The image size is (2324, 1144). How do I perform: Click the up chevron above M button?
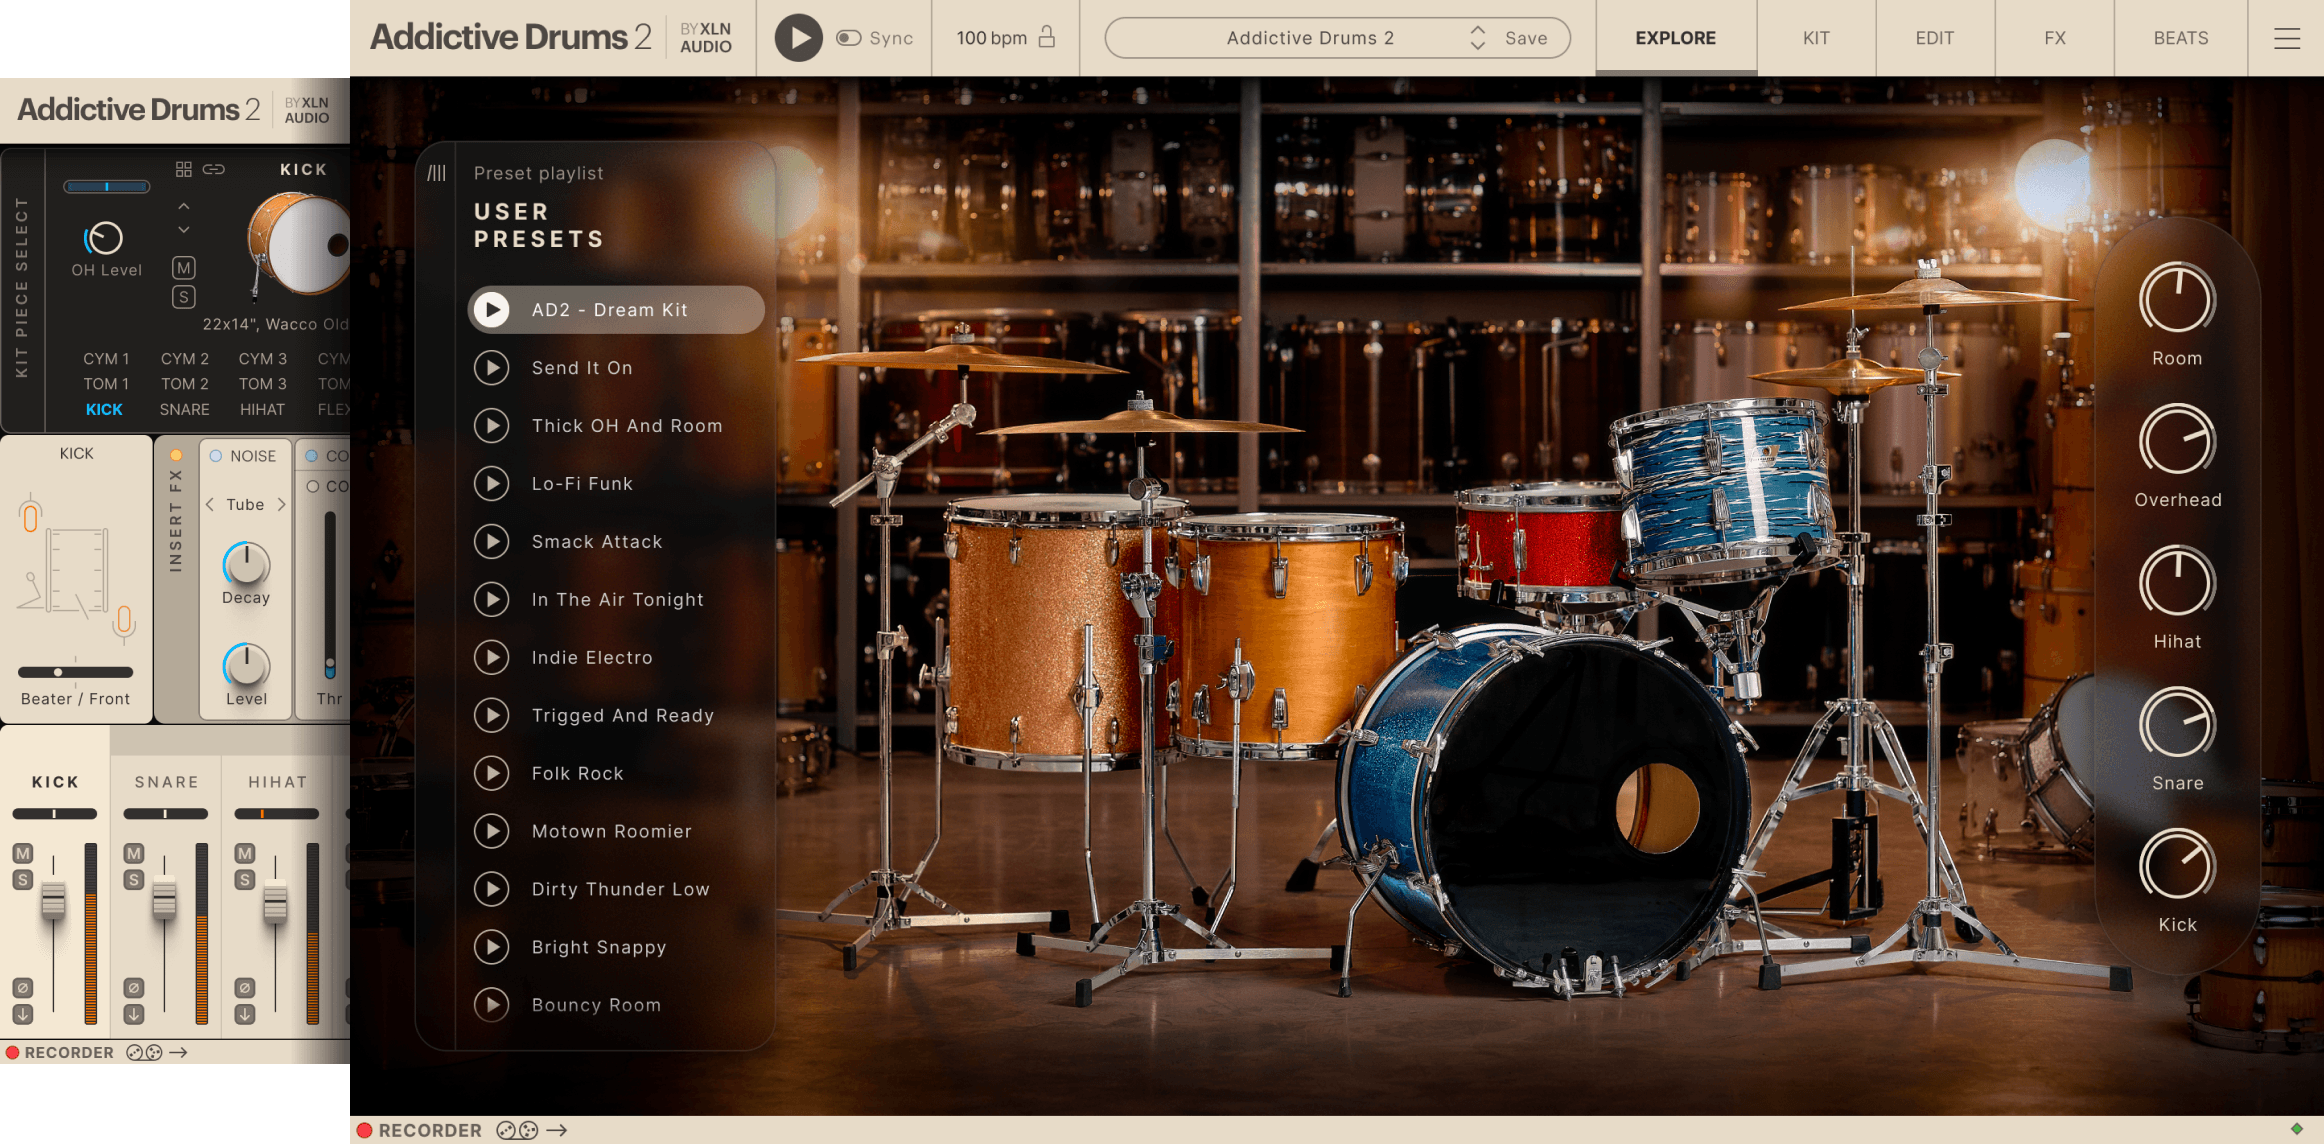[184, 206]
